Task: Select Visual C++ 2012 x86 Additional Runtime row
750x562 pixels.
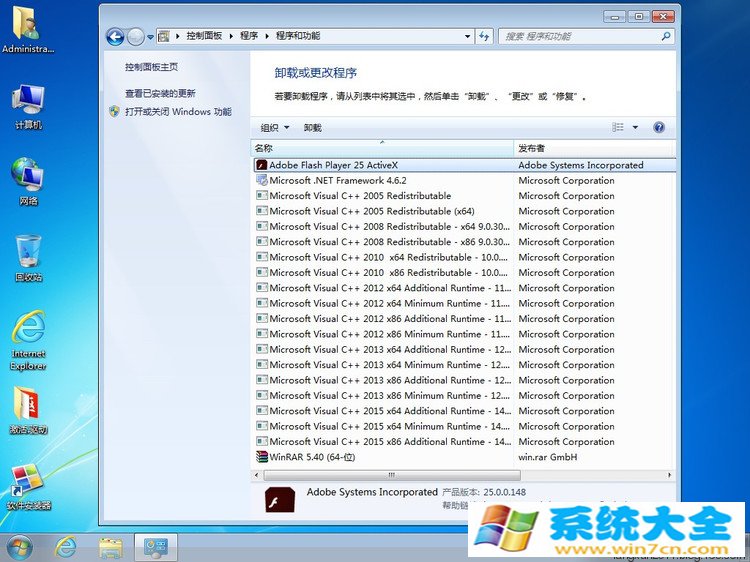Action: pos(463,319)
